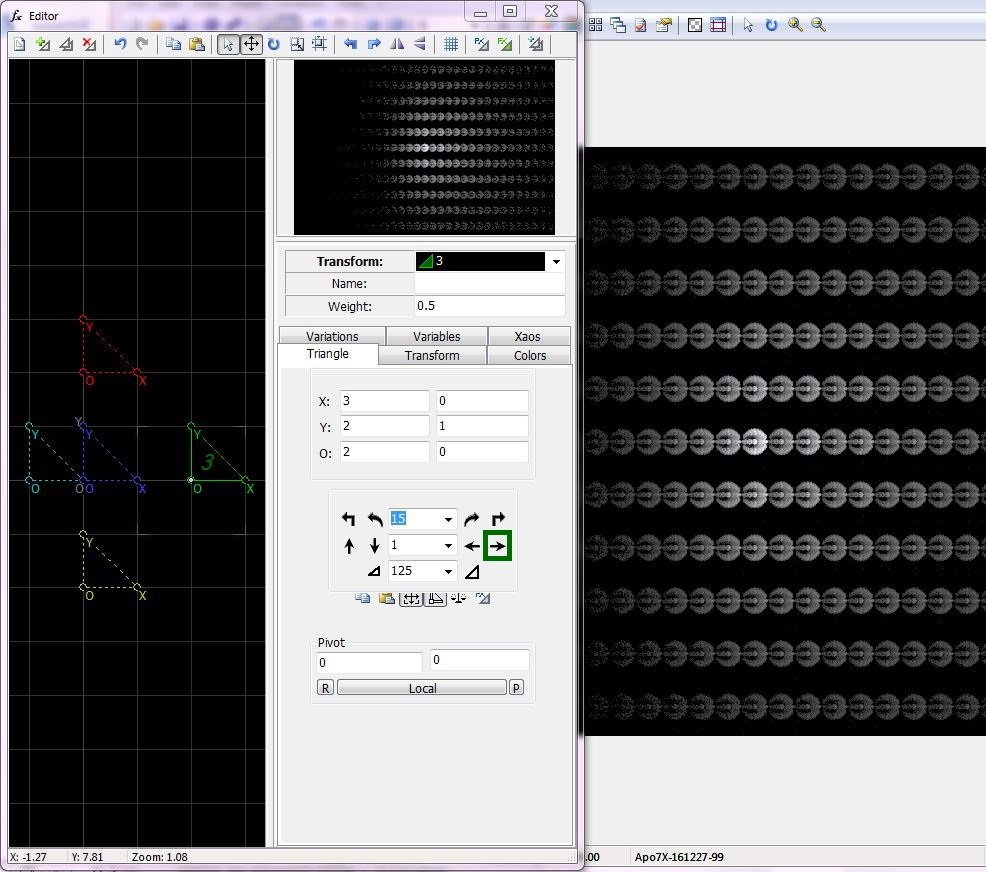Move the triangle left
The image size is (986, 872).
pos(472,546)
